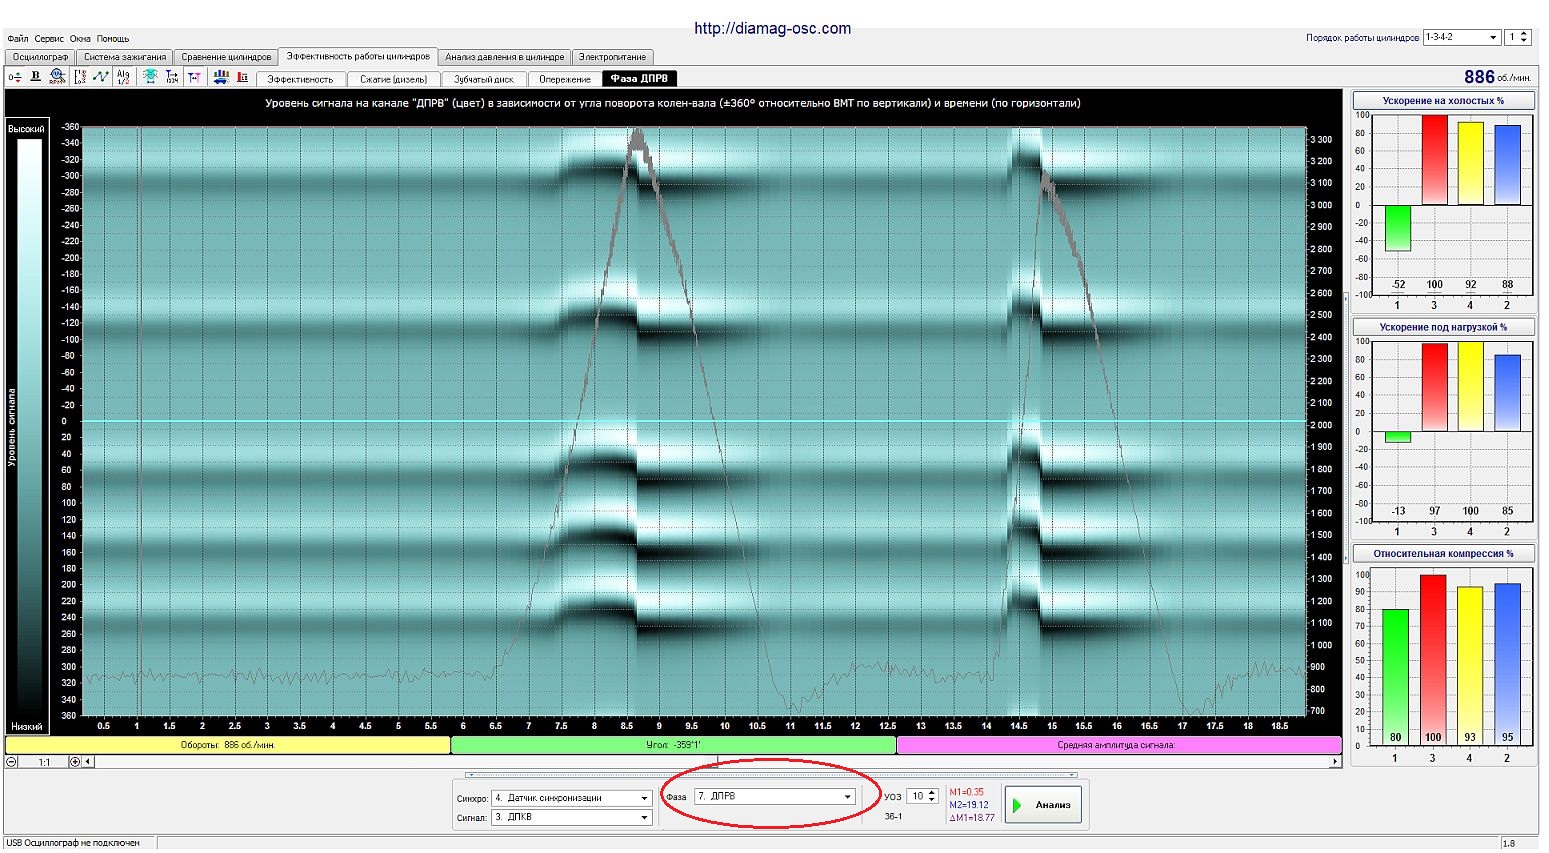Screen dimensions: 1549x853
Task: Click the 36-1 label
Action: [893, 816]
